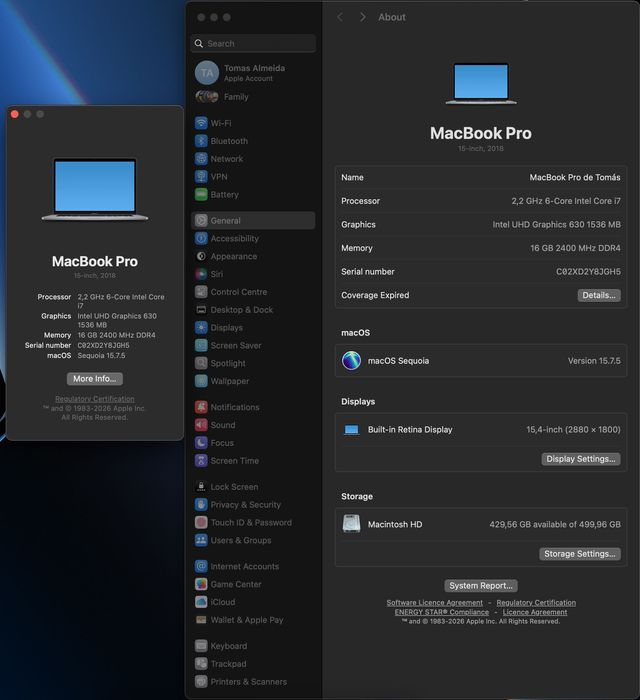Click the Details… coverage button
640x700 pixels.
tap(598, 295)
